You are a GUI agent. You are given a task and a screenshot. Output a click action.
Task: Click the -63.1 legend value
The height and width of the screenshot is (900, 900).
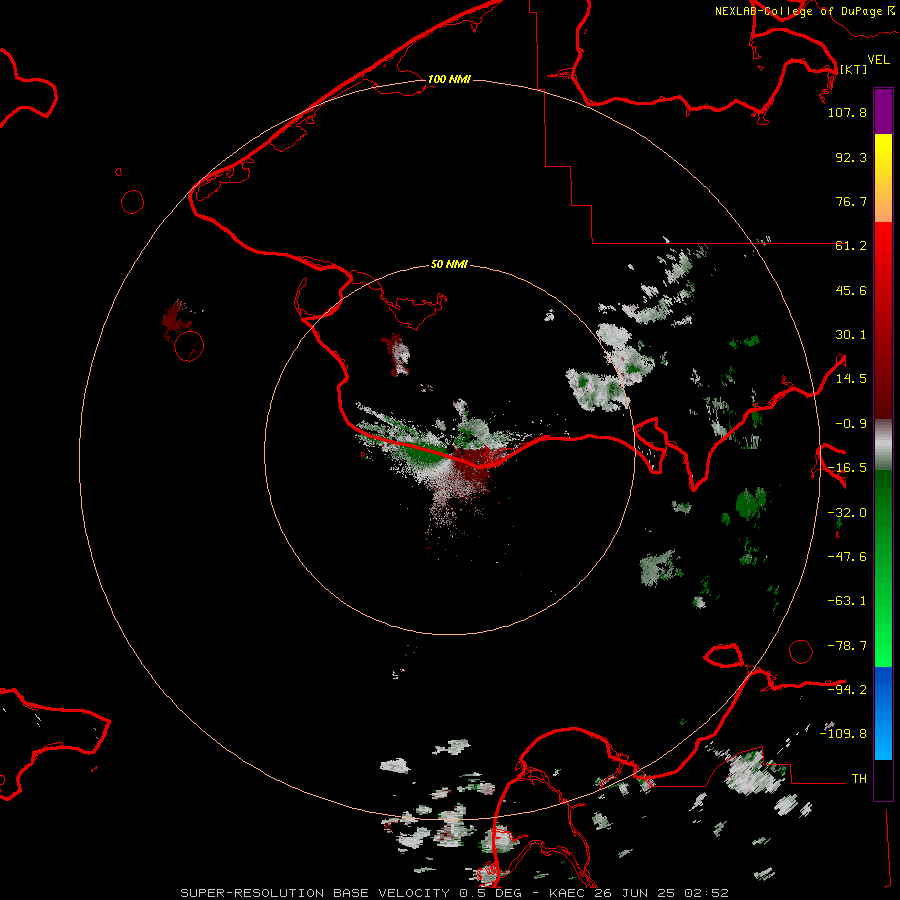847,601
